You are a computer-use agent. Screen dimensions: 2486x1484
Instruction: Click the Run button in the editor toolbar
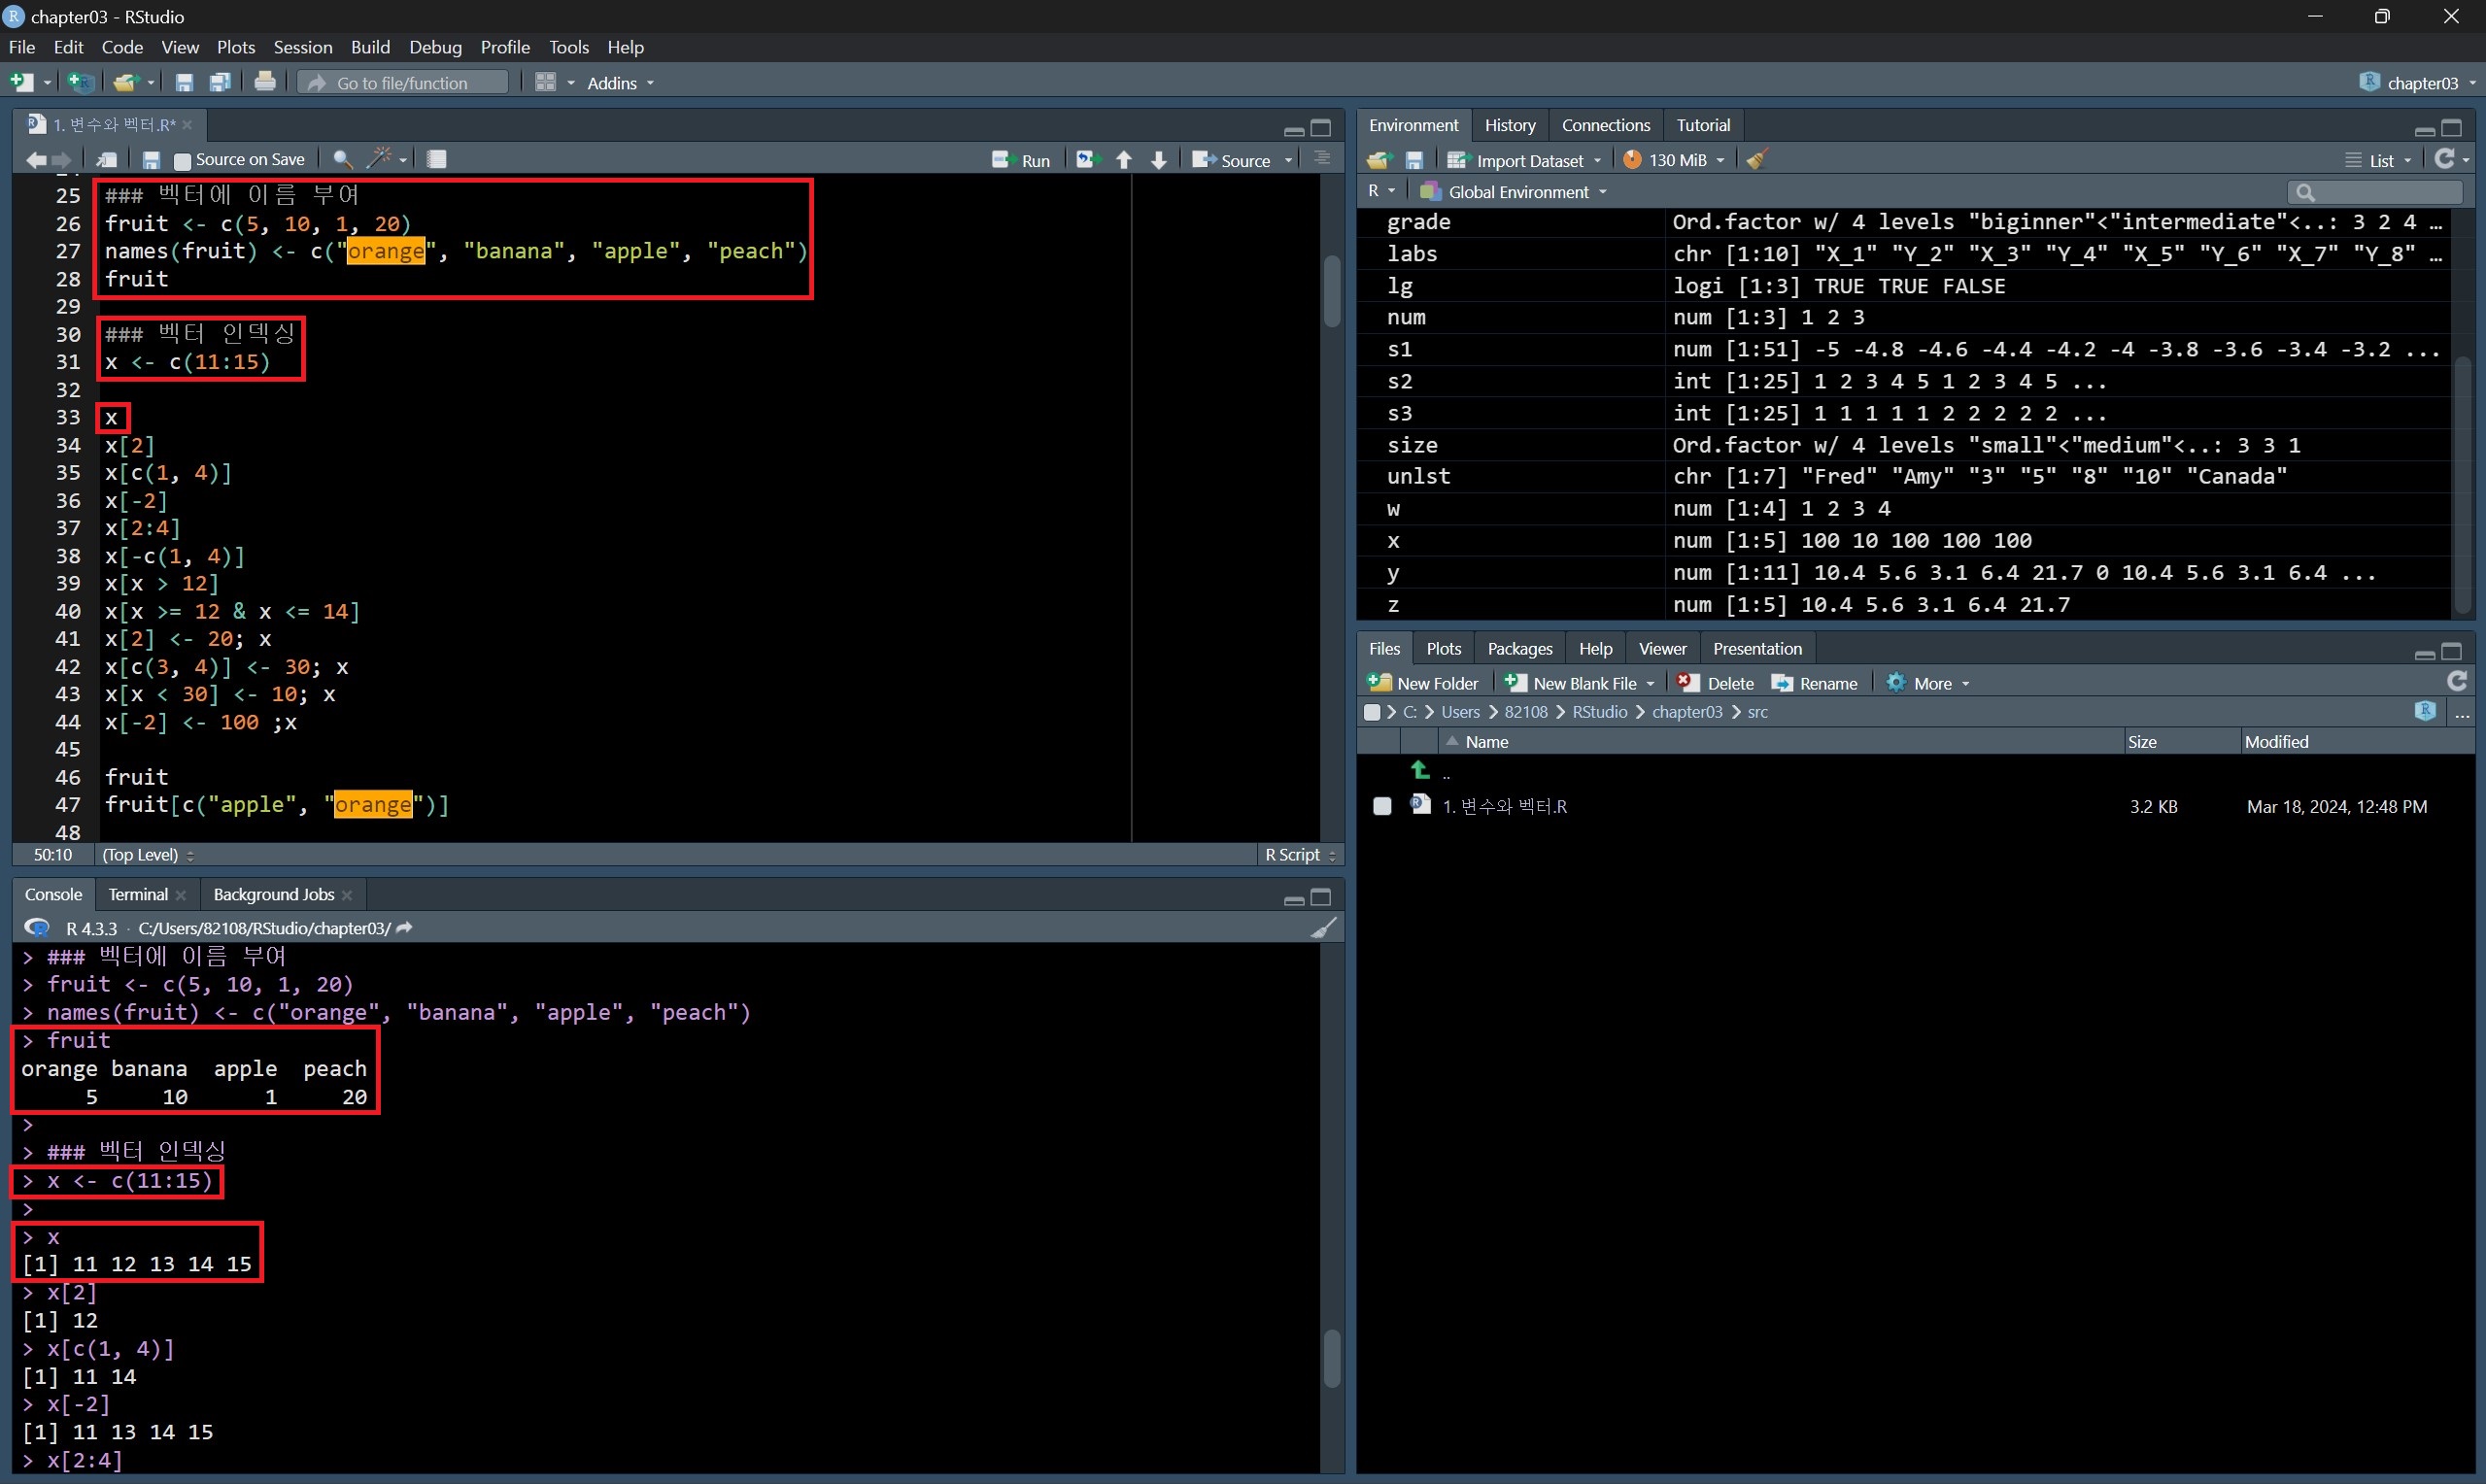tap(1021, 160)
